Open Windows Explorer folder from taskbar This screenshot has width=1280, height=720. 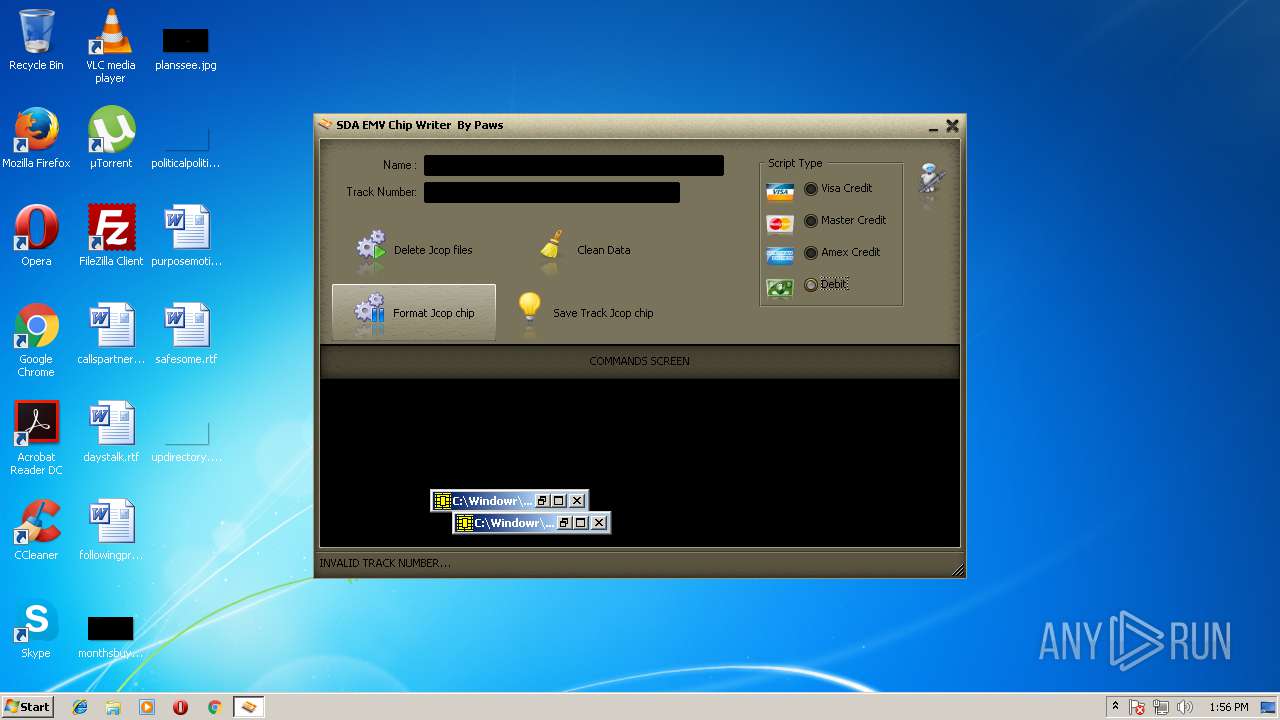tap(113, 707)
